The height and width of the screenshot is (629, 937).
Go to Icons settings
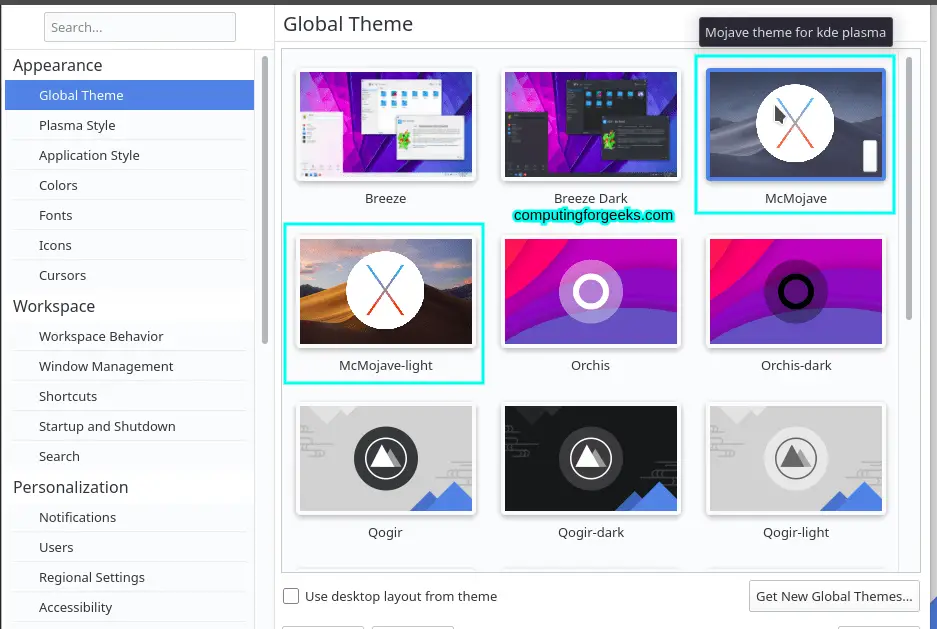pos(129,246)
